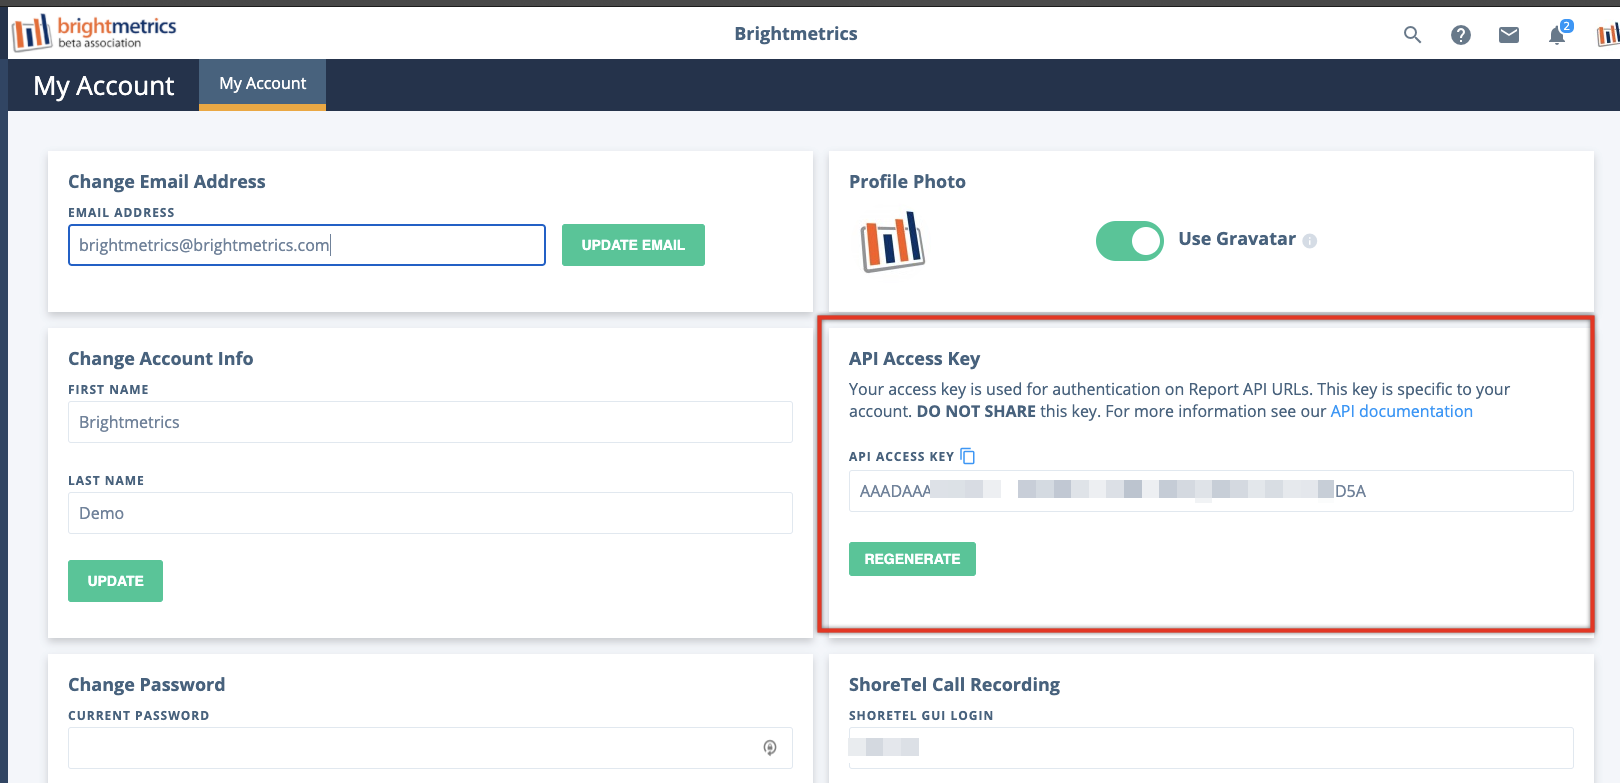Select the My Account tab
The height and width of the screenshot is (783, 1620).
(263, 84)
